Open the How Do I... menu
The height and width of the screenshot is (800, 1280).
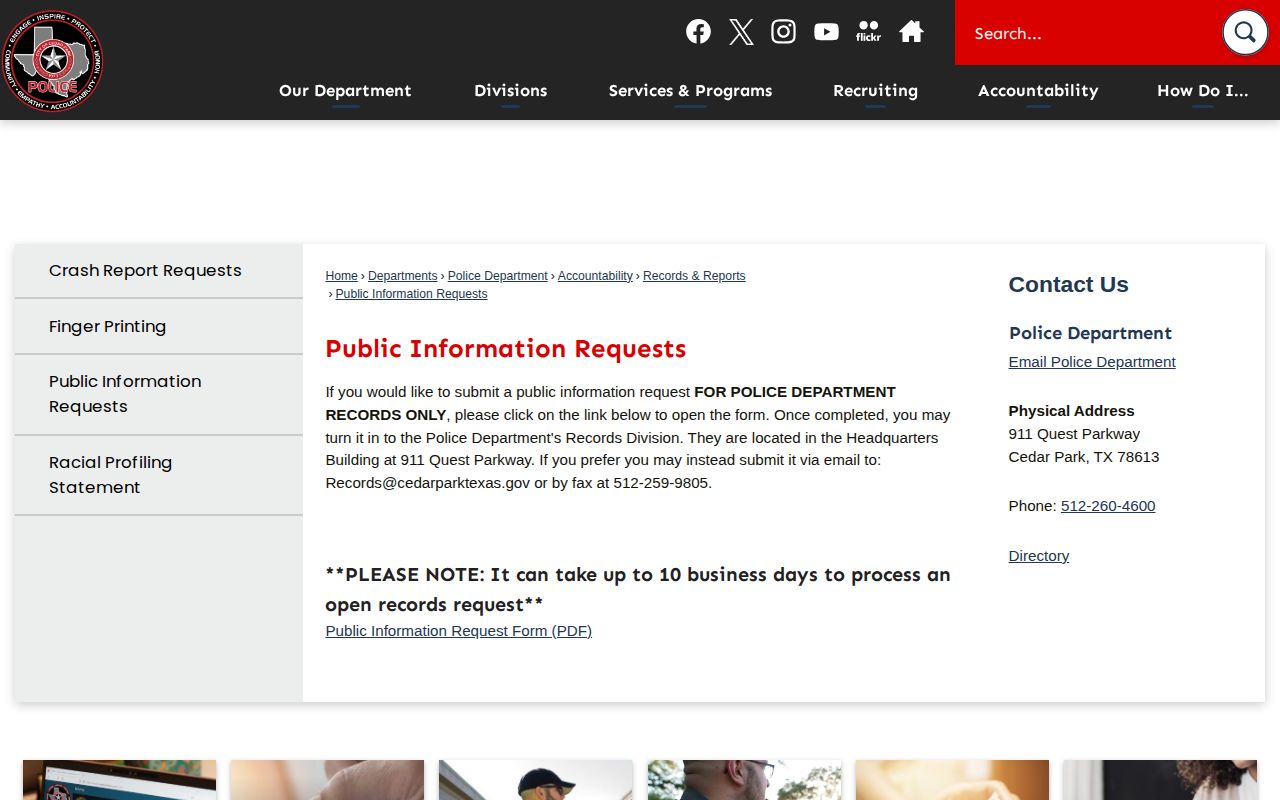tap(1203, 91)
